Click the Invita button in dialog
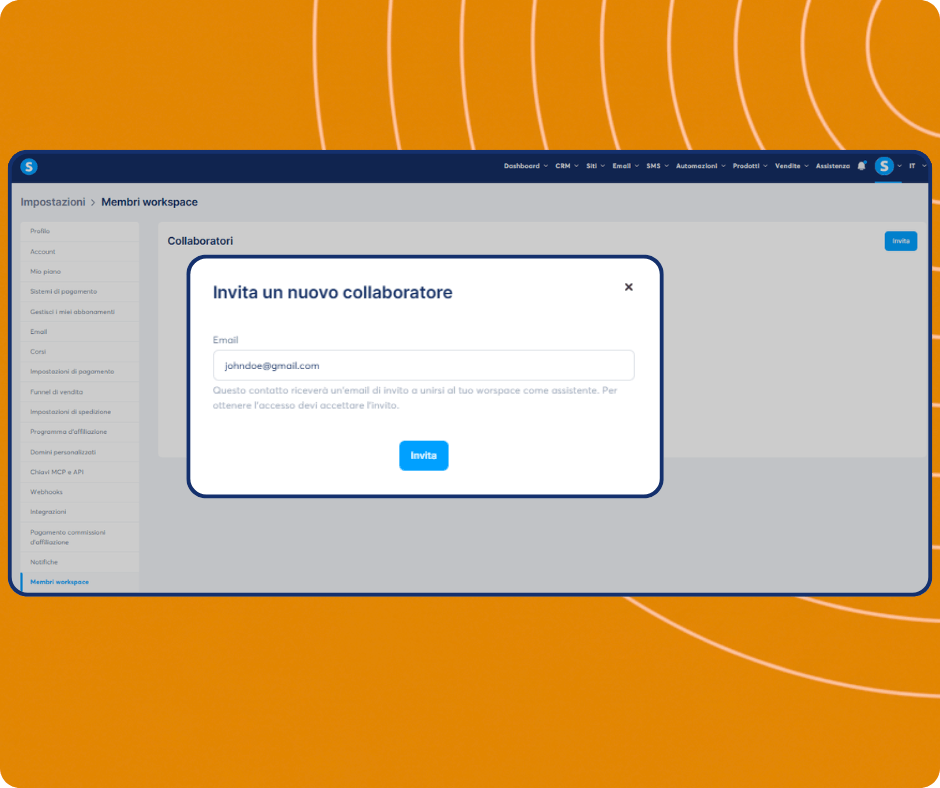This screenshot has height=788, width=940. [423, 456]
